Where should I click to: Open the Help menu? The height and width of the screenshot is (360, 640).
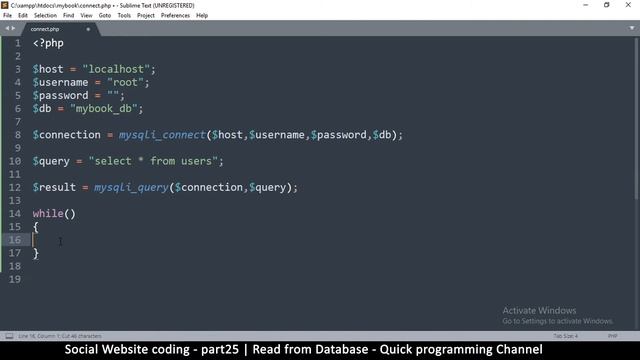click(x=202, y=16)
